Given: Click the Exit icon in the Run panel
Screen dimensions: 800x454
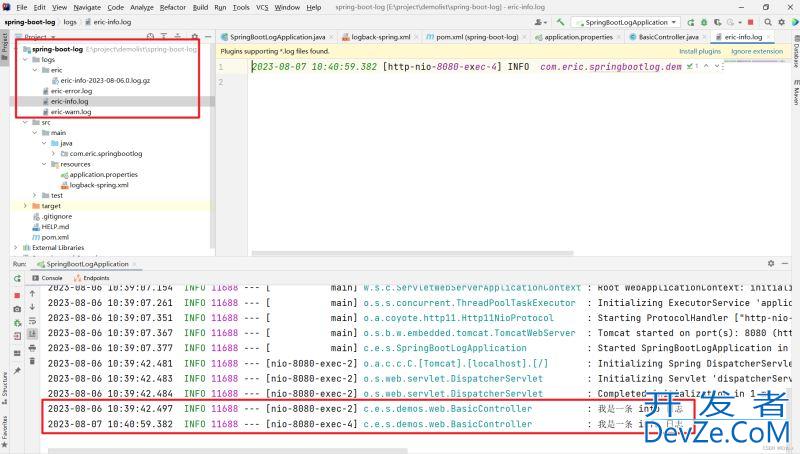Looking at the screenshot, I should pyautogui.click(x=17, y=336).
